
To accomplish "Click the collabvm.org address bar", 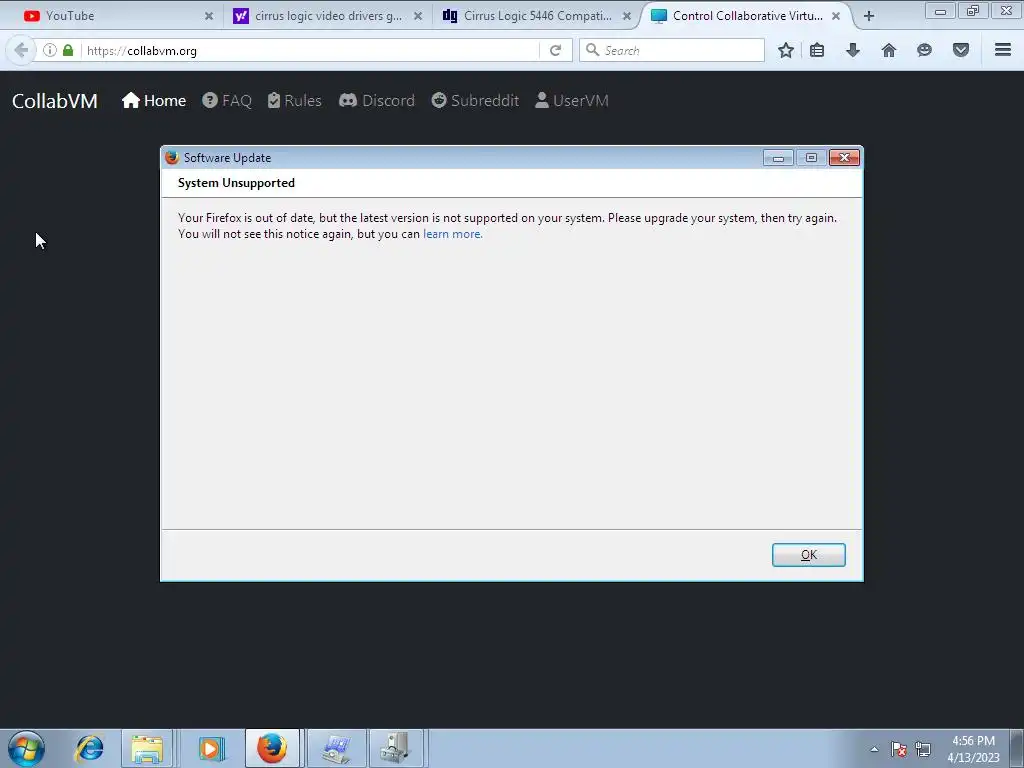I will pyautogui.click(x=310, y=50).
